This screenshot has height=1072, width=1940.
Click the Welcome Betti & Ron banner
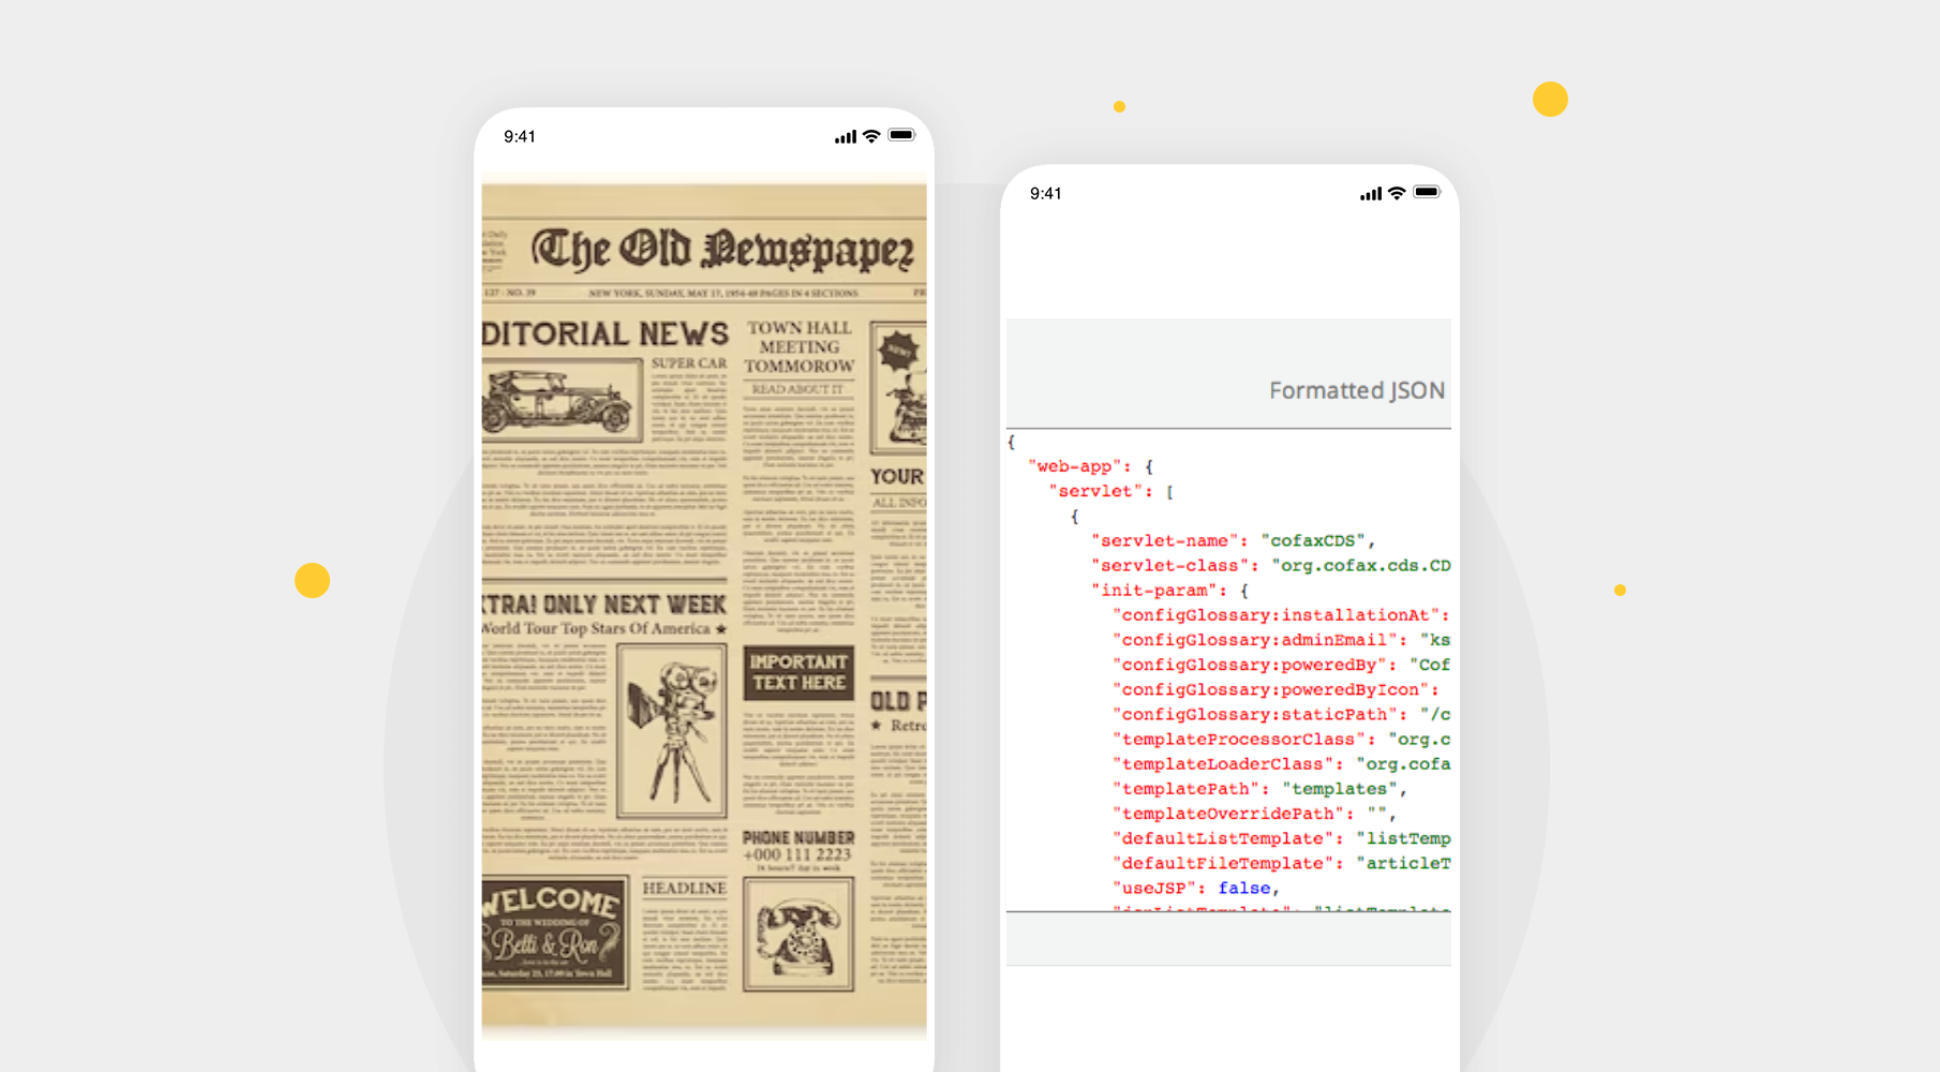pos(554,931)
